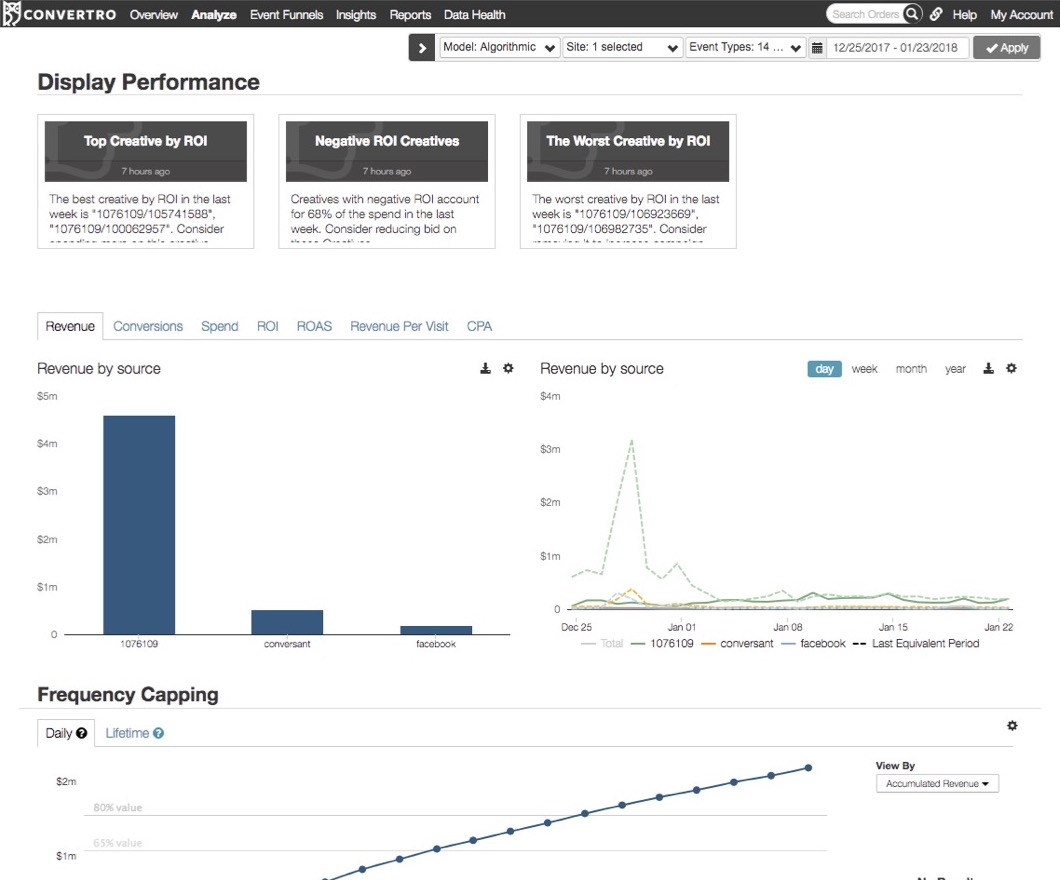This screenshot has height=880, width=1061.
Task: Switch to the ROAS tab
Action: (315, 326)
